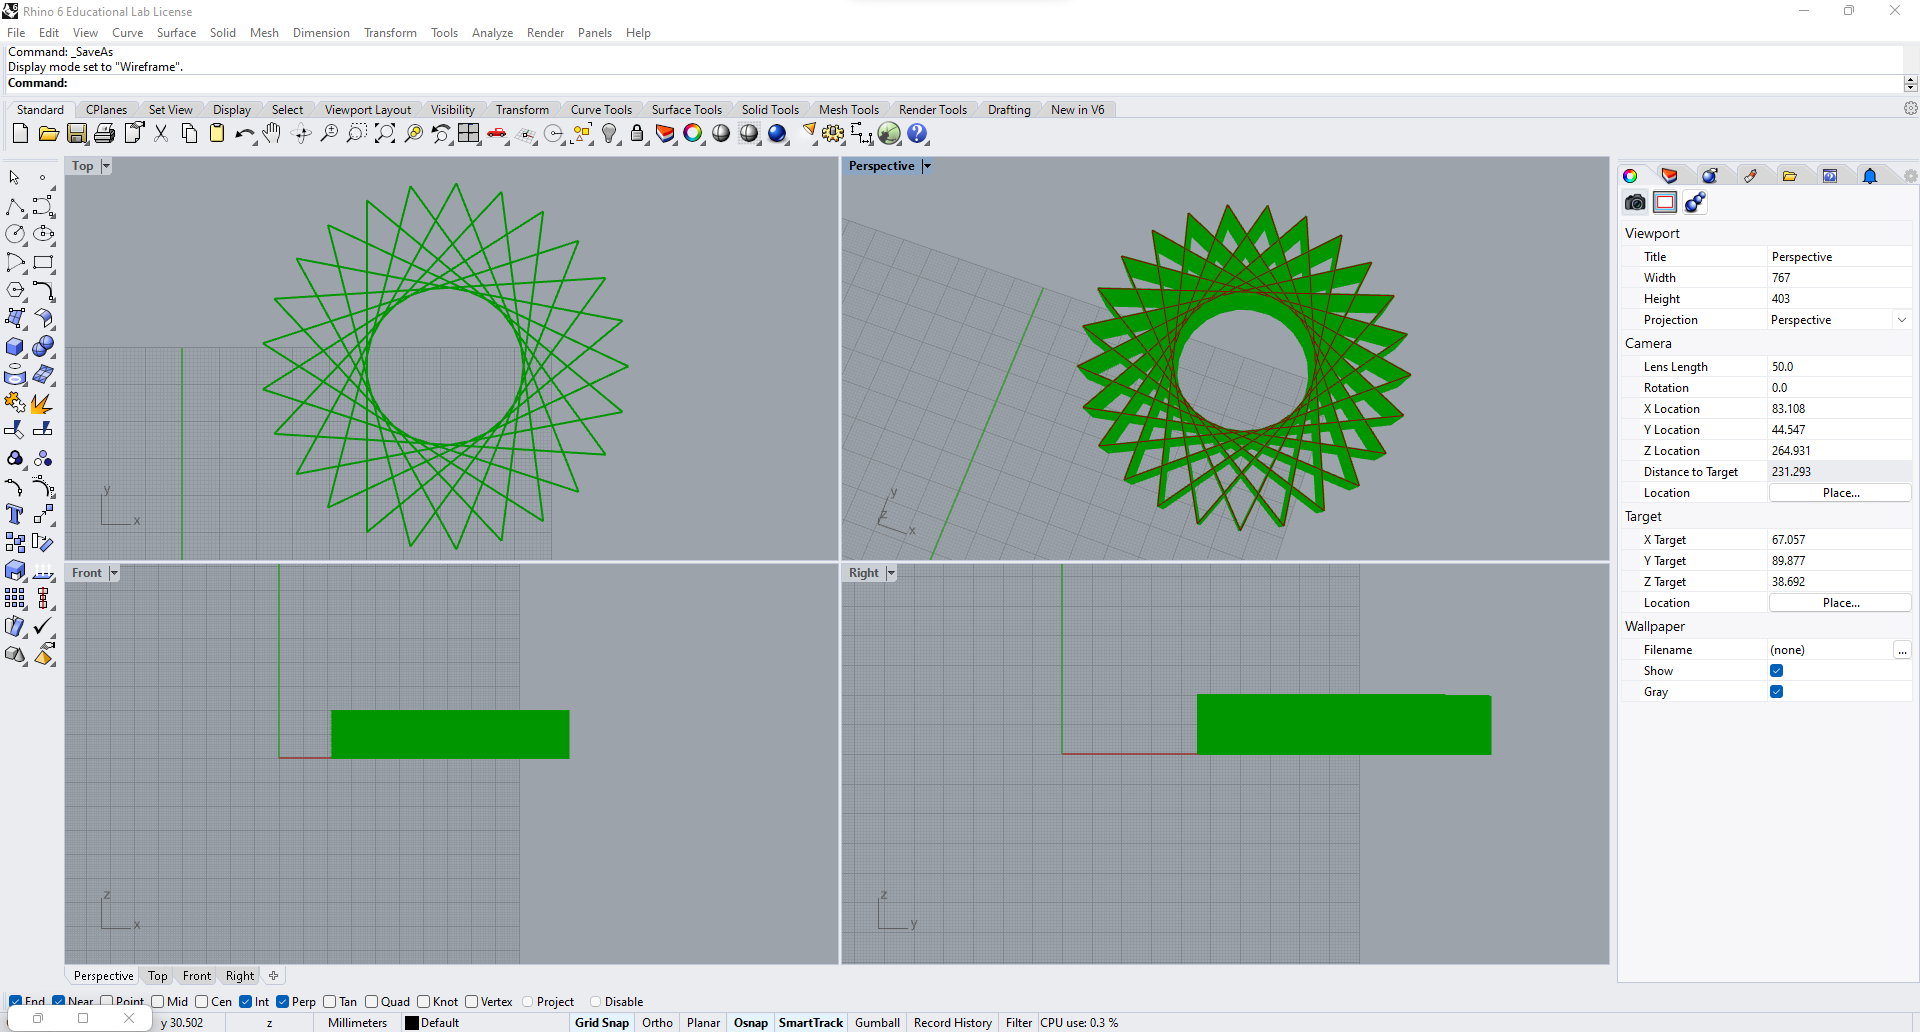The height and width of the screenshot is (1032, 1920).
Task: Click the Help question mark icon
Action: pos(918,133)
